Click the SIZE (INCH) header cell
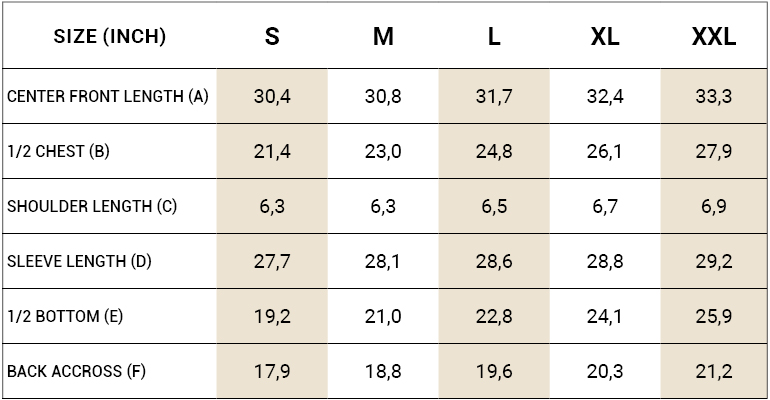 click(110, 38)
